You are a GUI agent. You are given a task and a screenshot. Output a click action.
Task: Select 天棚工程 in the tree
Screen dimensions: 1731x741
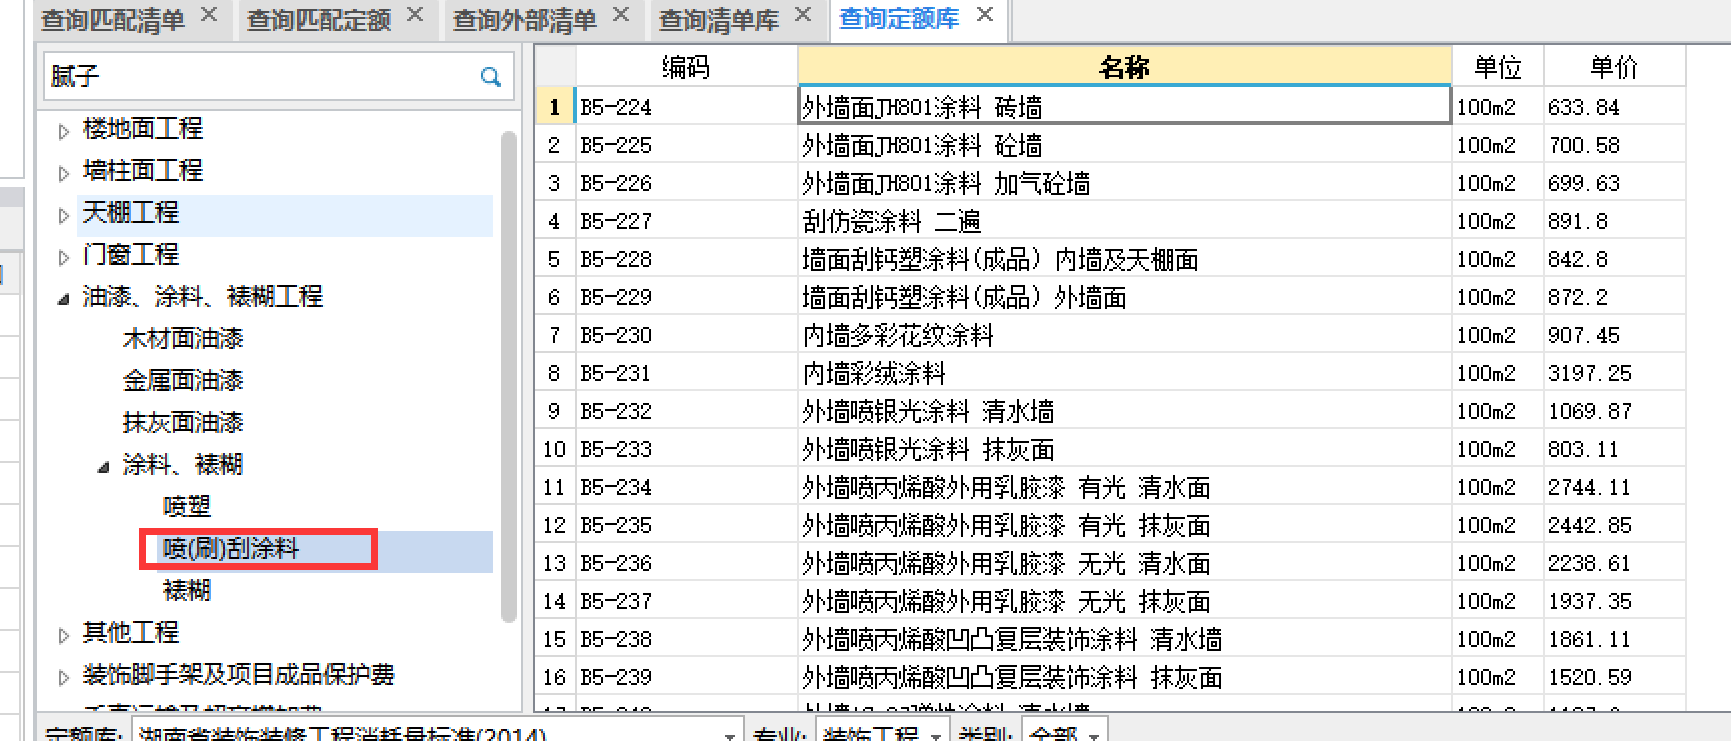(x=130, y=213)
